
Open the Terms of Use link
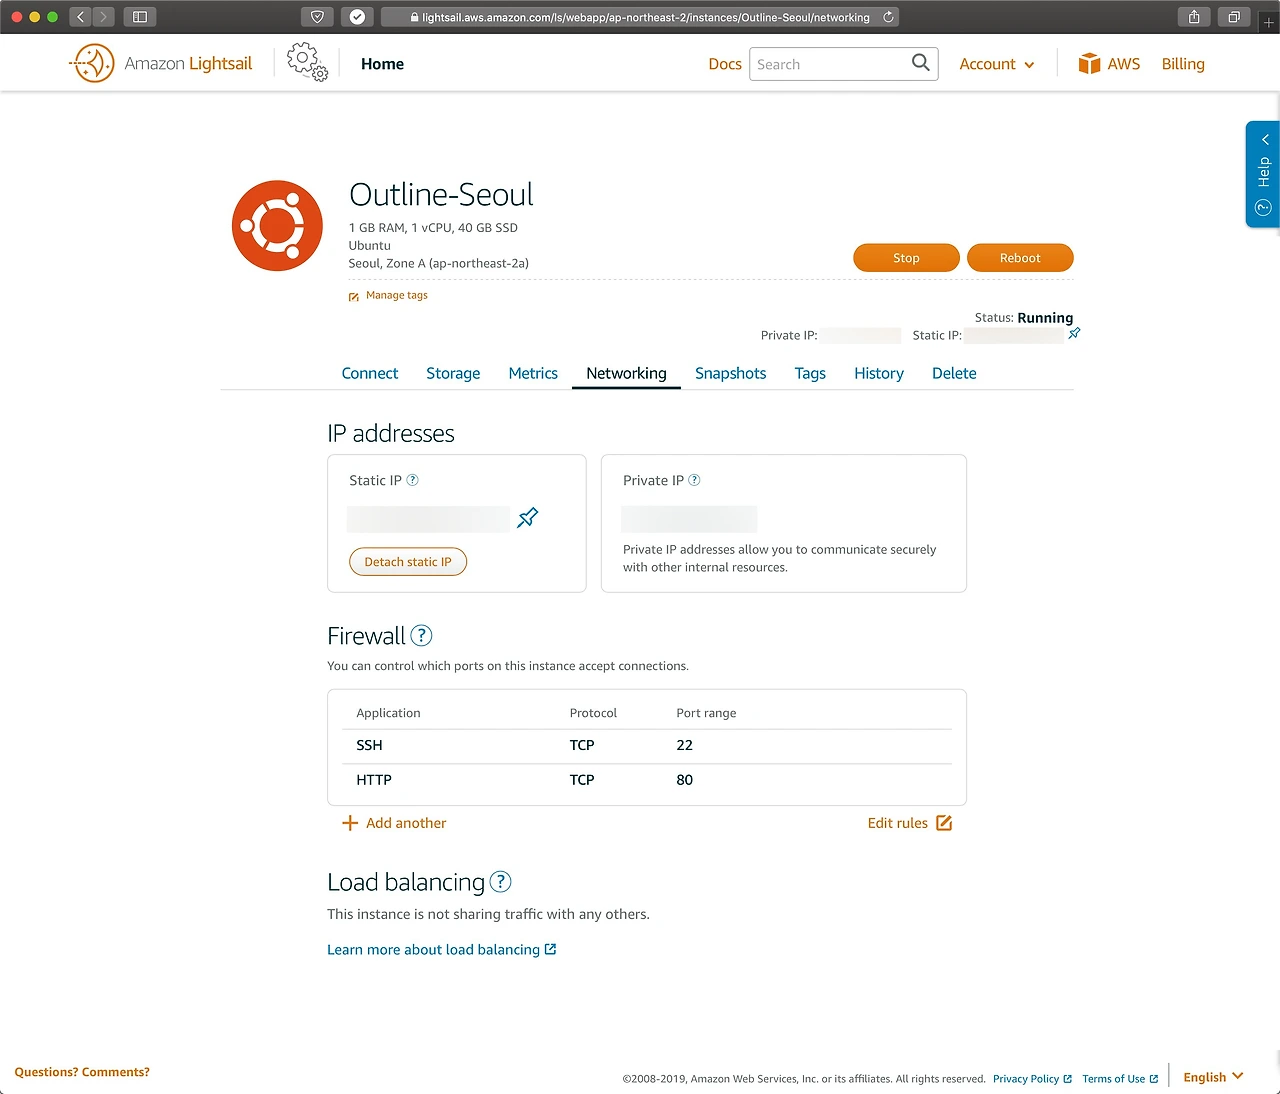tap(1113, 1079)
